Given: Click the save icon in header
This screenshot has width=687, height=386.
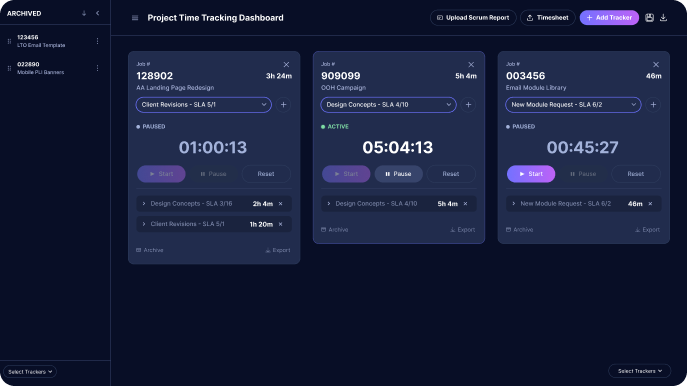Looking at the screenshot, I should 649,18.
